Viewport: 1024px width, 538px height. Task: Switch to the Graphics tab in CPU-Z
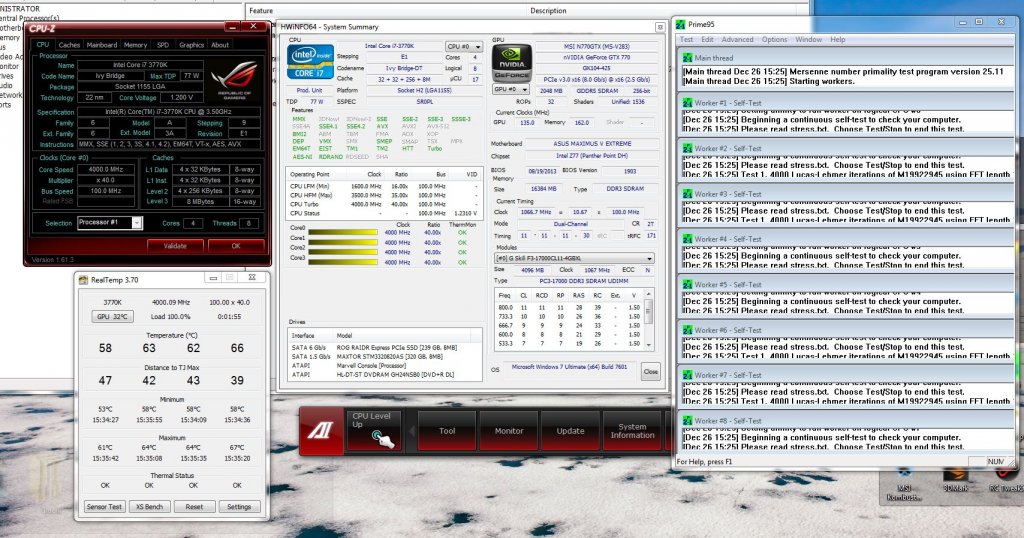tap(191, 45)
